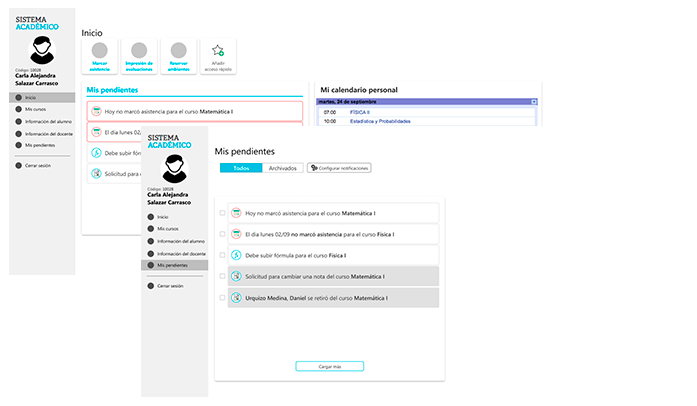Open the FÍSICA II calendar event link
This screenshot has width=697, height=406.
click(360, 112)
